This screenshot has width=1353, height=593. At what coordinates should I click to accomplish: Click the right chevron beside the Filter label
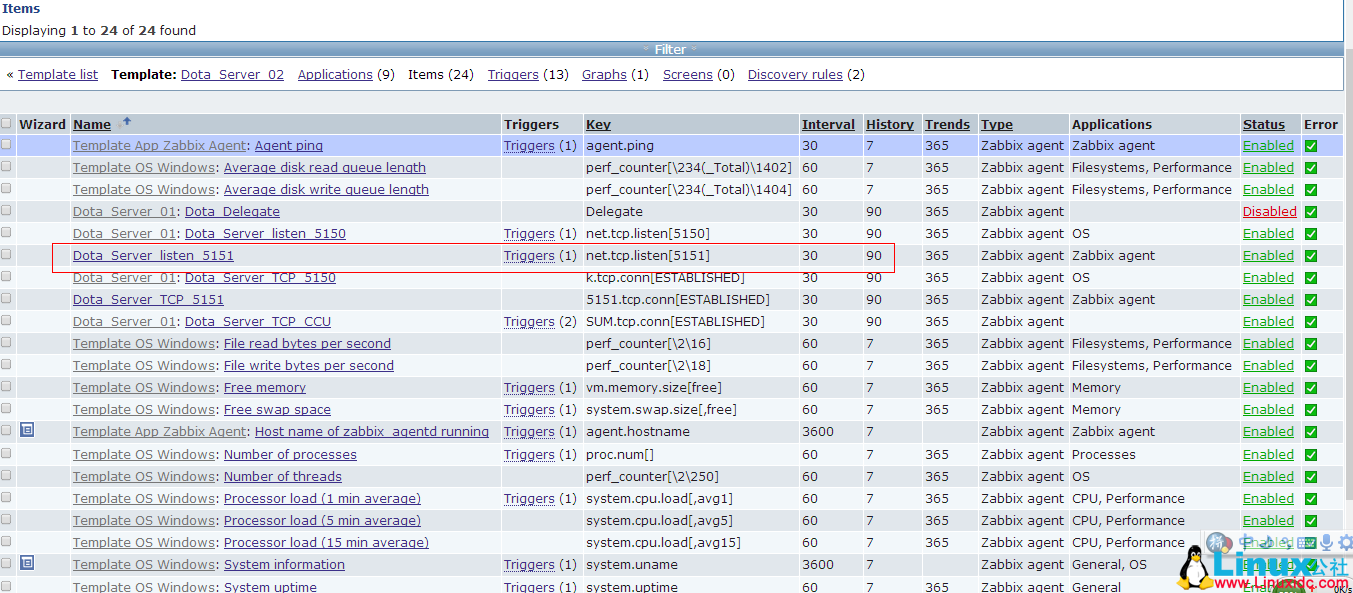click(694, 48)
